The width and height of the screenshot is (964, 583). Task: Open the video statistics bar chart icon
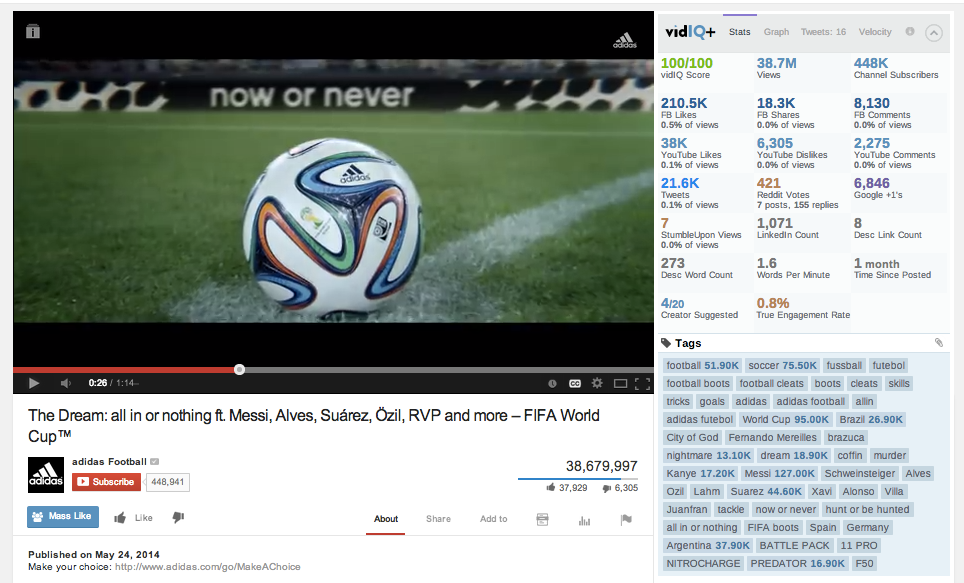pyautogui.click(x=584, y=520)
